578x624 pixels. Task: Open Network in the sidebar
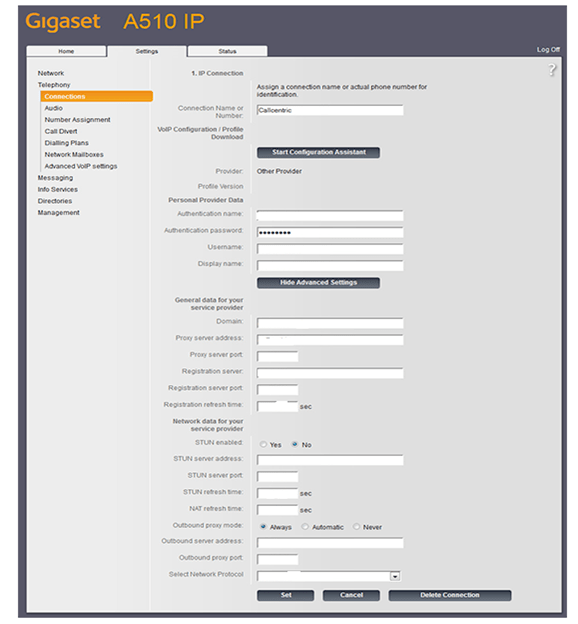pyautogui.click(x=51, y=73)
